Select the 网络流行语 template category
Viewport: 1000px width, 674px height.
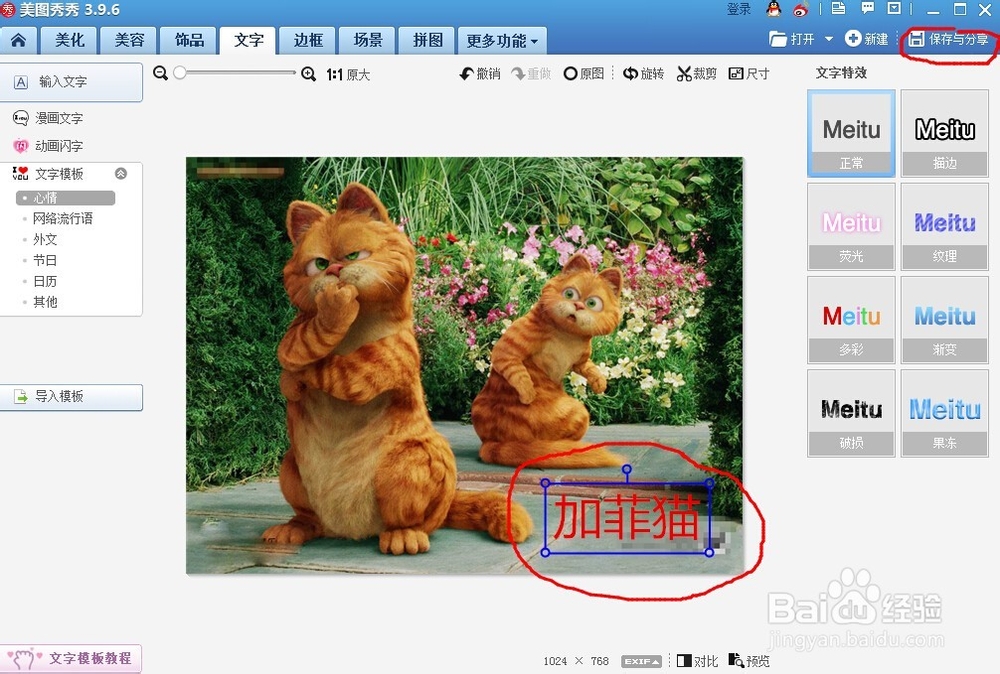64,218
